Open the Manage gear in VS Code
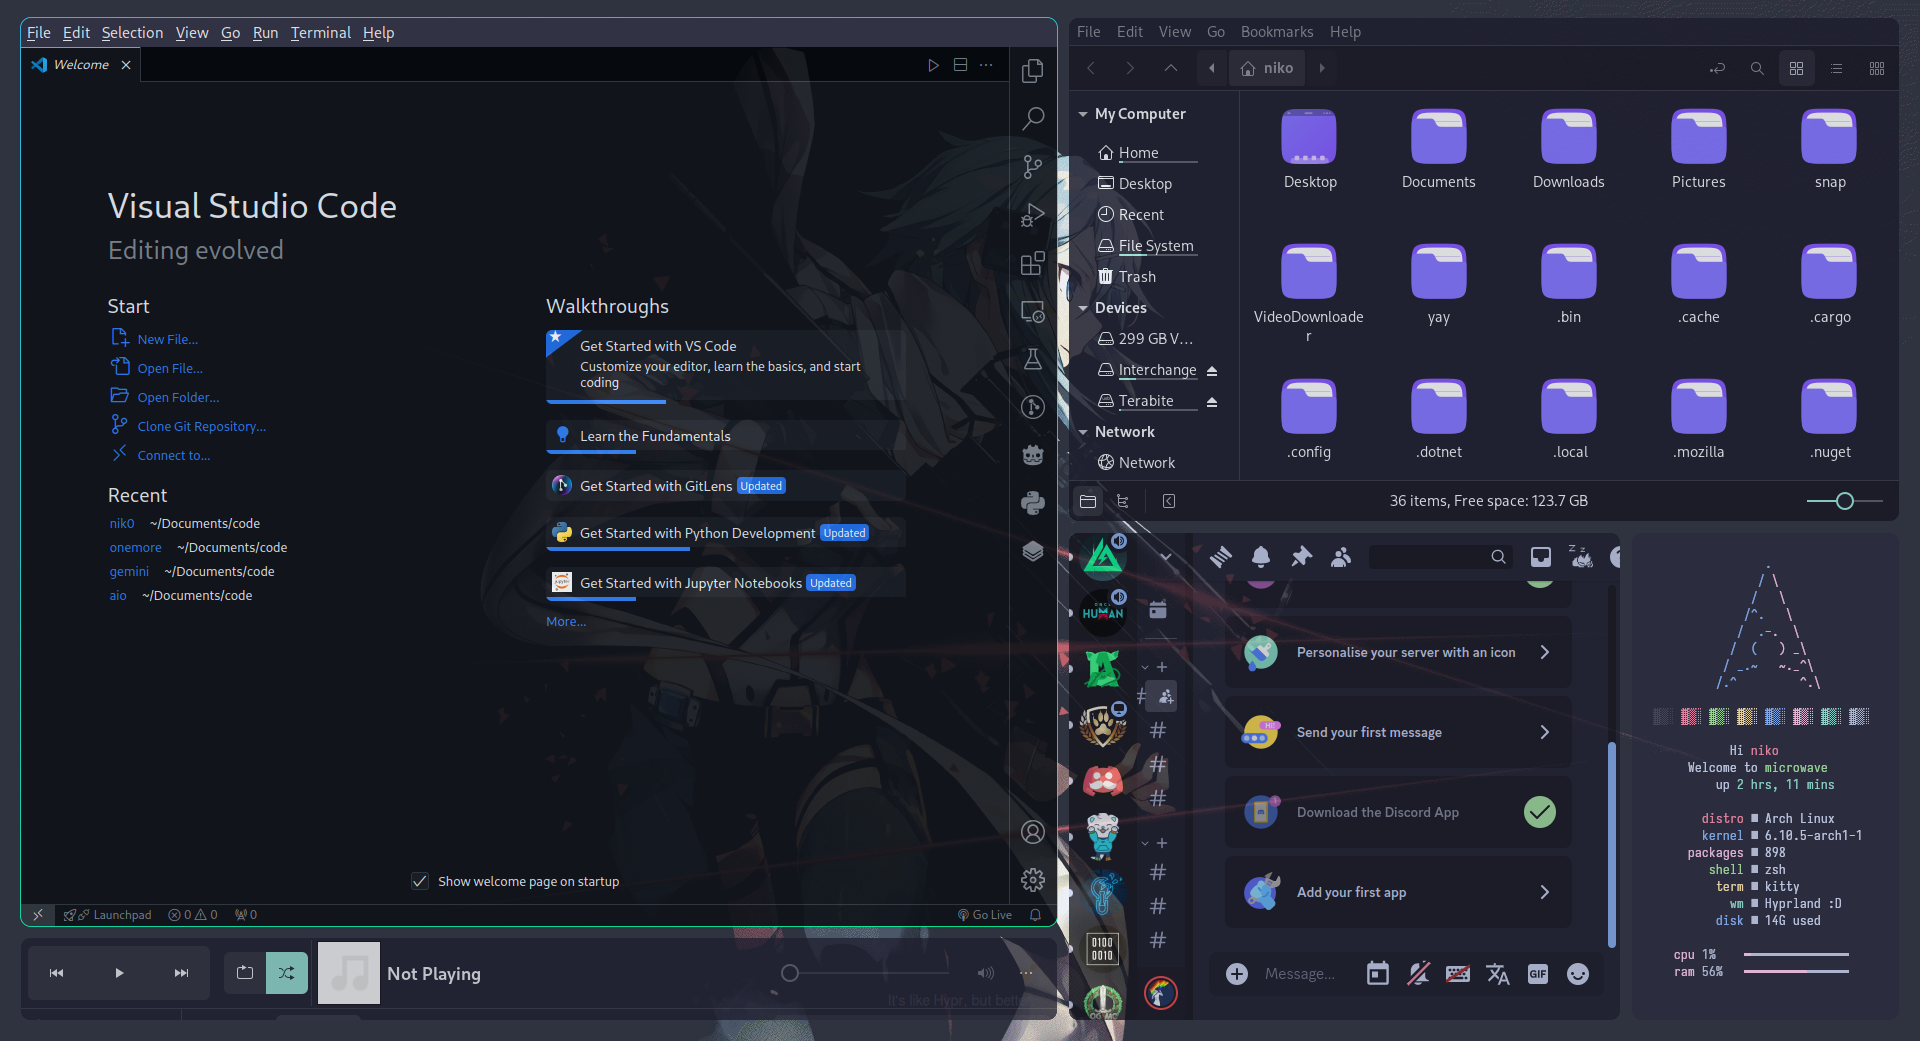Viewport: 1920px width, 1041px height. click(1033, 880)
